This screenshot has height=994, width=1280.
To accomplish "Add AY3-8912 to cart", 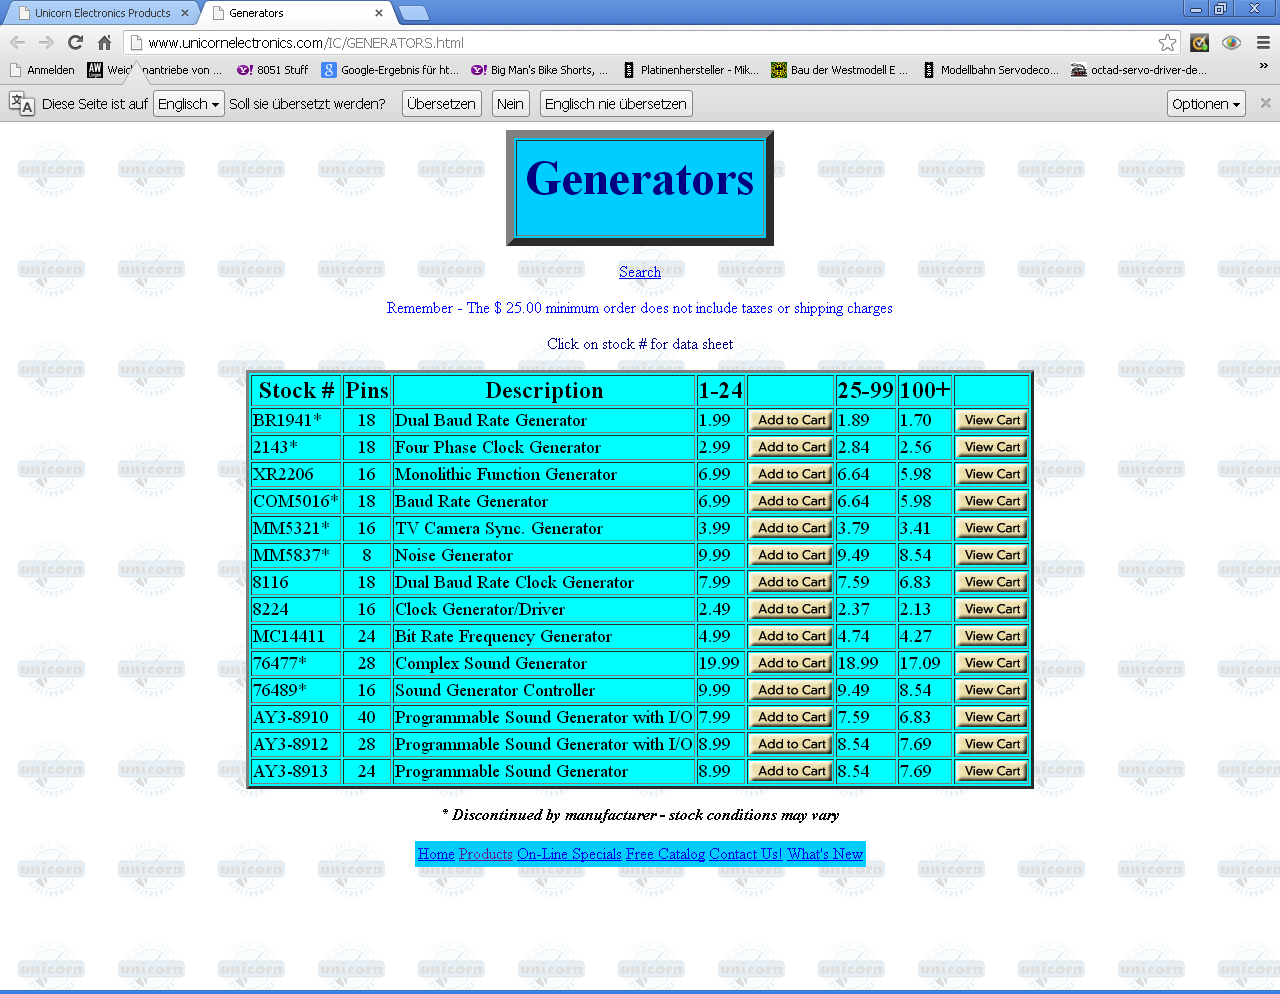I will click(791, 744).
